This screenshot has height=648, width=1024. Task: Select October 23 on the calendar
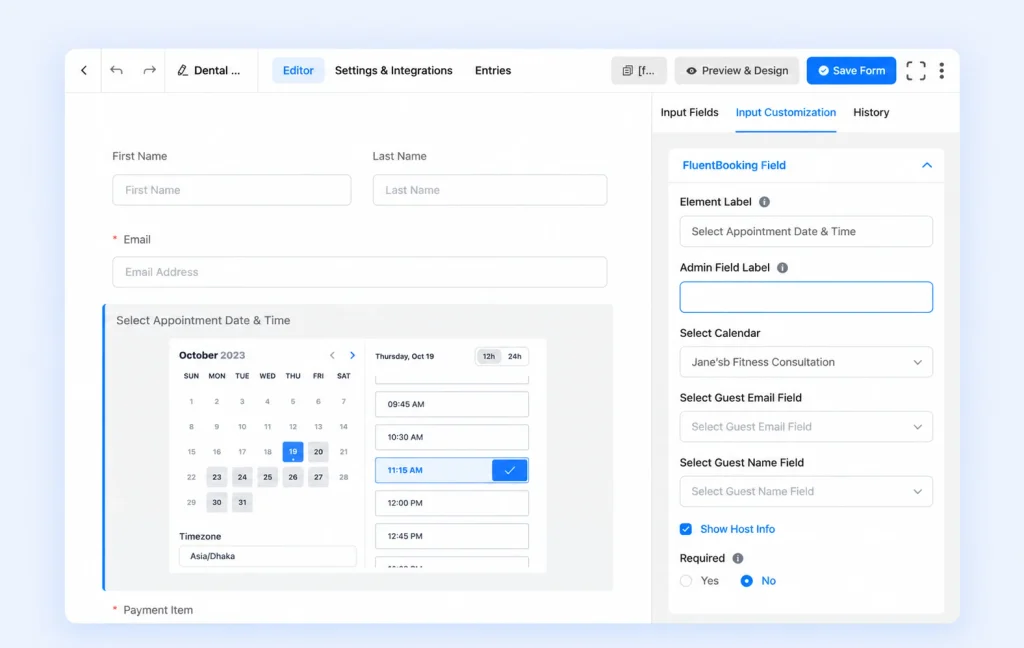tap(217, 477)
